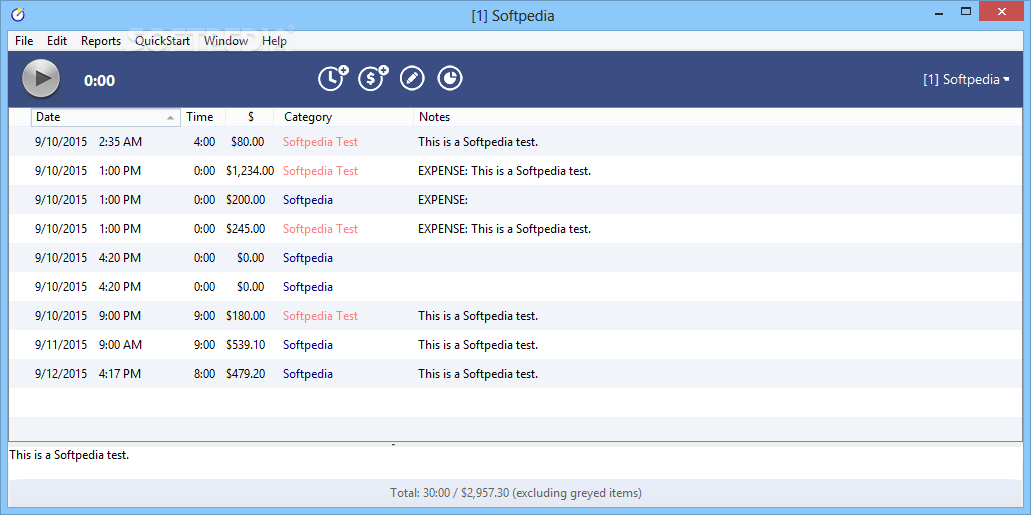
Task: Sort by the Date column header
Action: [106, 117]
